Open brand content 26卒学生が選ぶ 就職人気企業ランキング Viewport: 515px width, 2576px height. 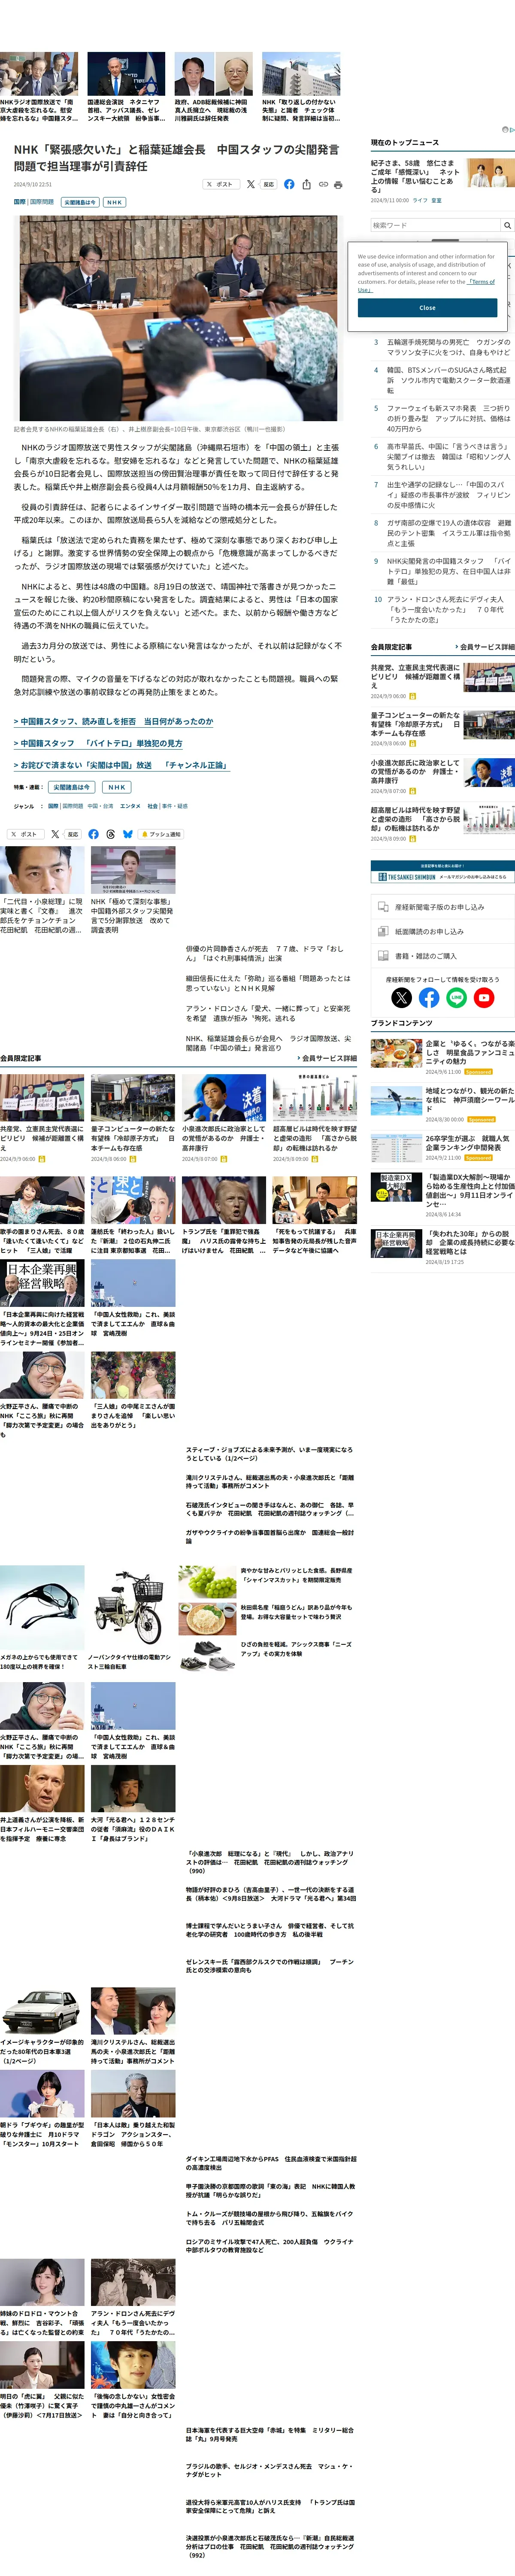[x=442, y=1147]
